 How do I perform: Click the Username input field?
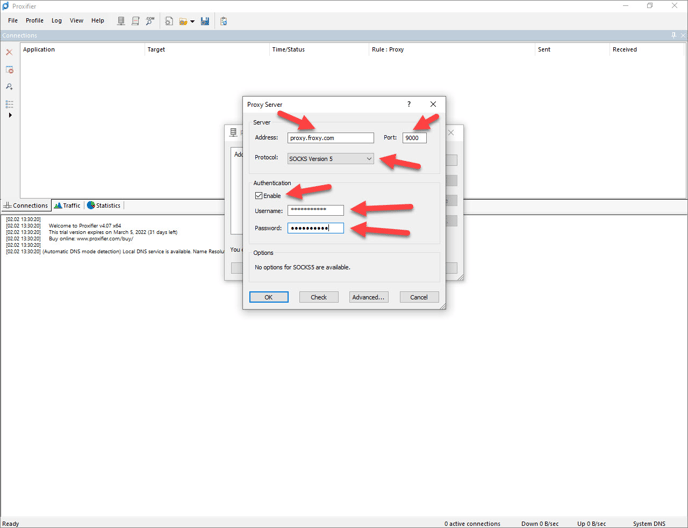click(x=315, y=210)
